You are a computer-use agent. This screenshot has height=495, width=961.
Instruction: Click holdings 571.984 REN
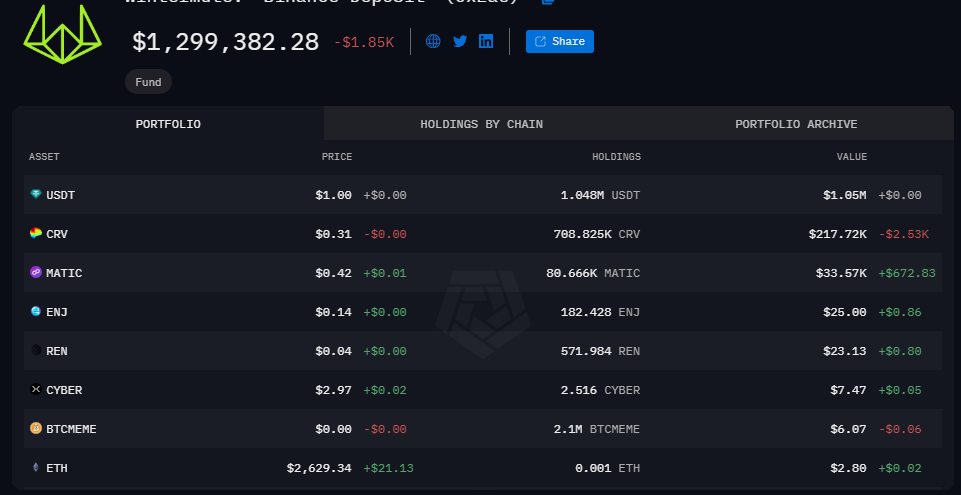coord(600,351)
